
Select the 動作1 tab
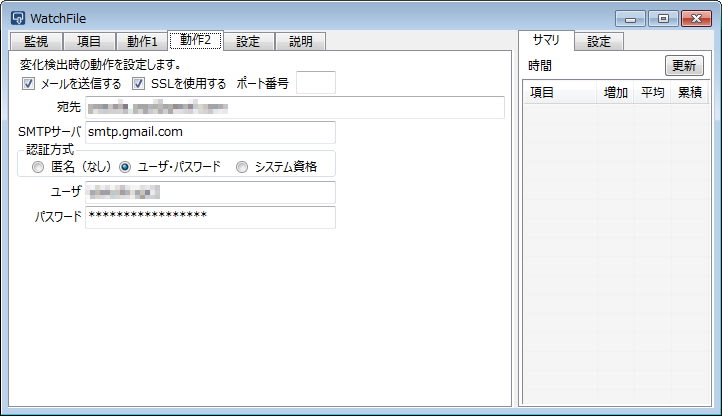(x=142, y=41)
